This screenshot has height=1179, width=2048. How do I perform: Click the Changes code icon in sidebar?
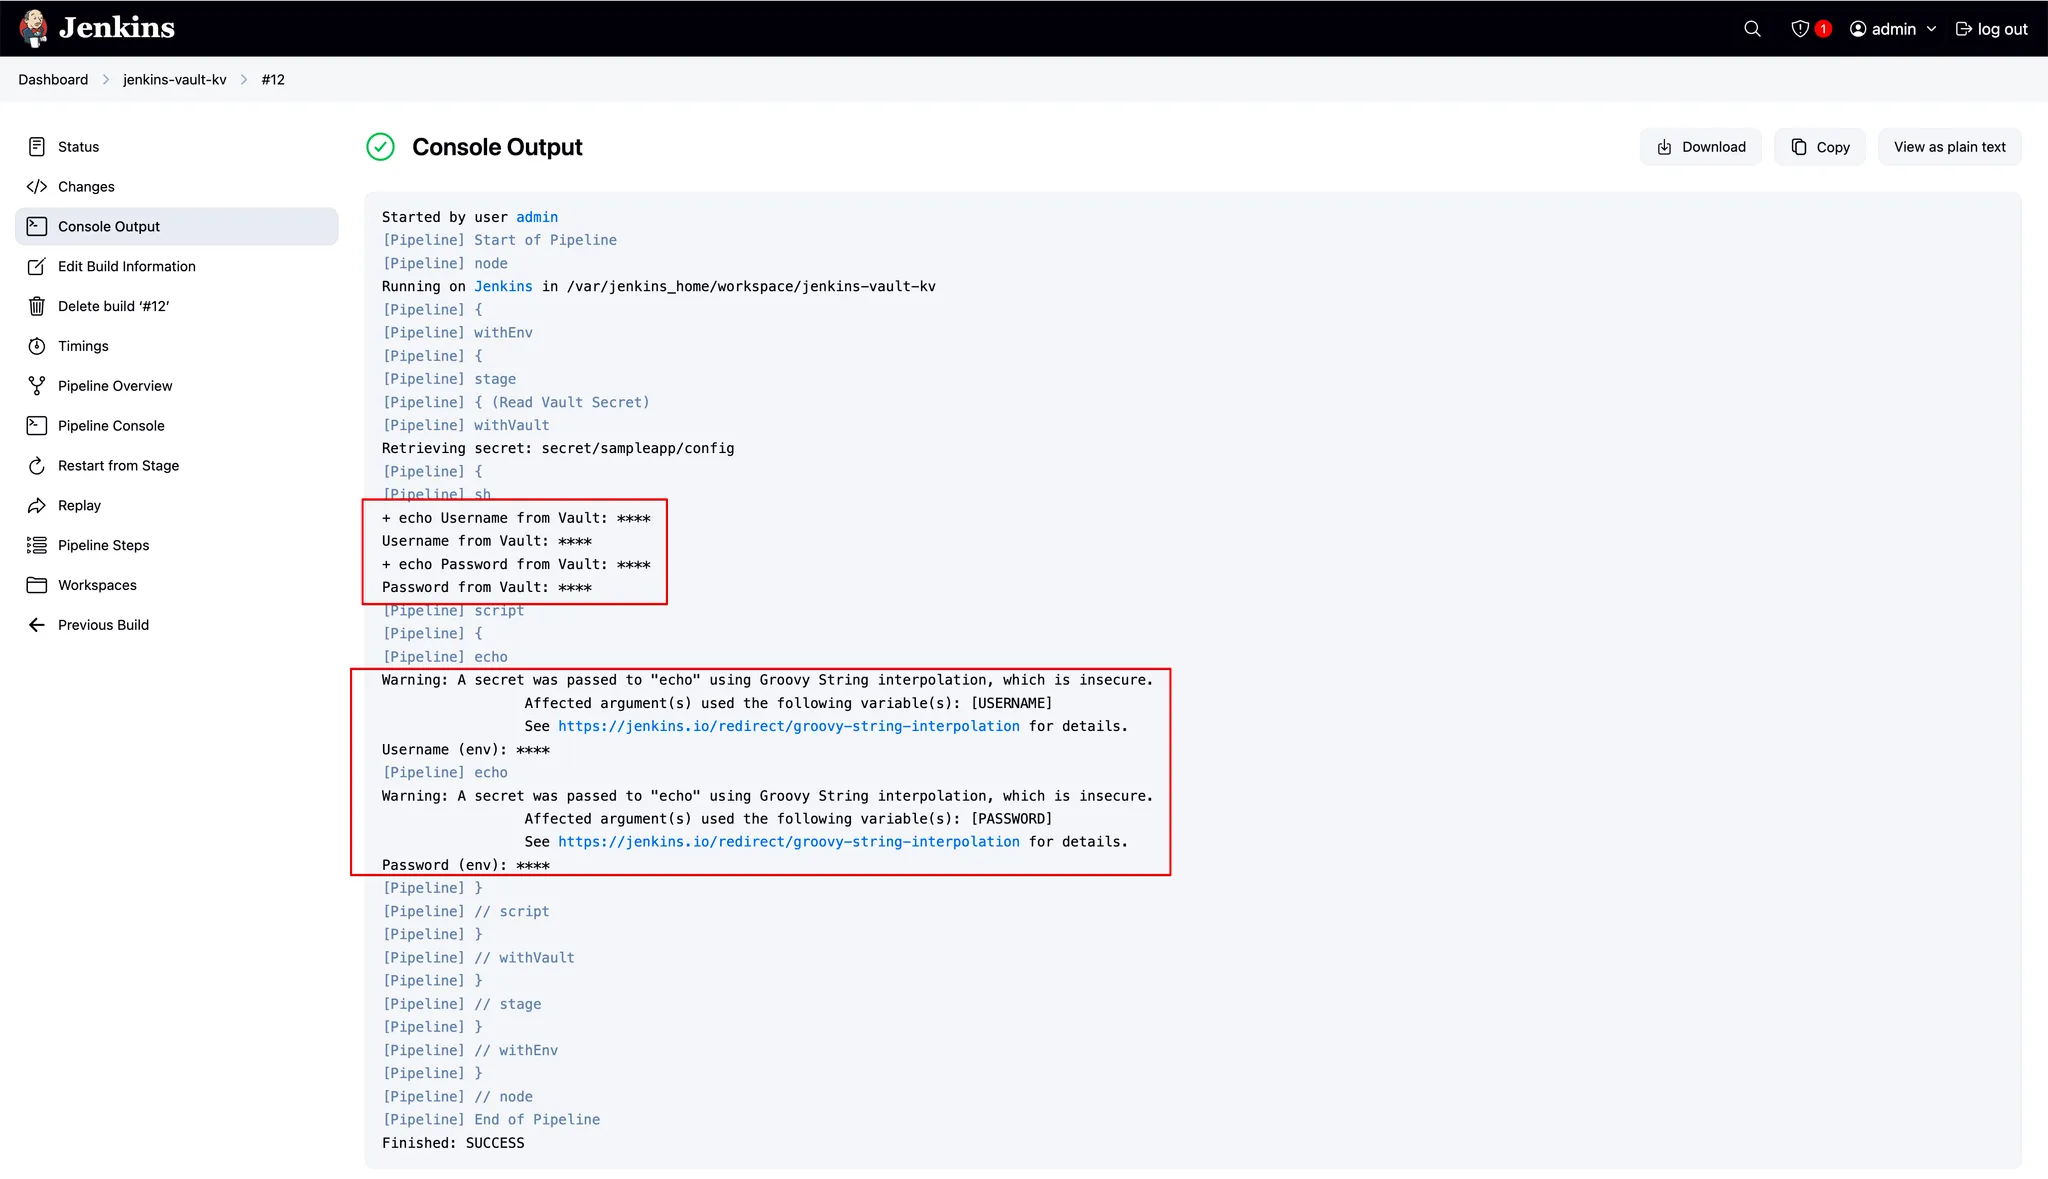(37, 187)
